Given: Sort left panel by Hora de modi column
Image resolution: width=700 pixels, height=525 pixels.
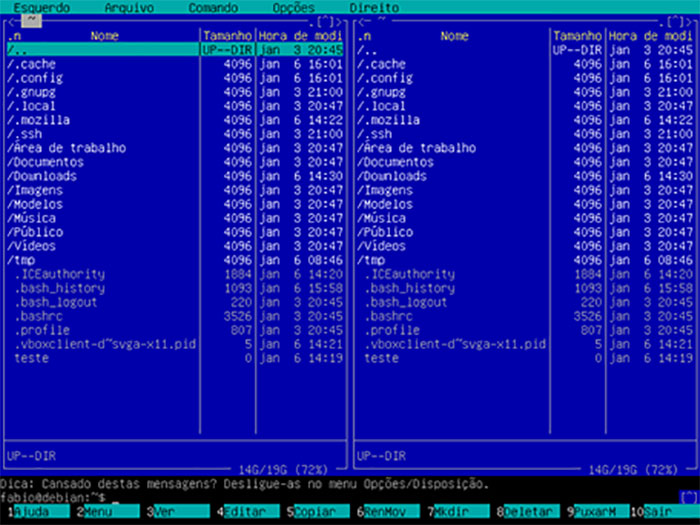Looking at the screenshot, I should click(x=300, y=36).
